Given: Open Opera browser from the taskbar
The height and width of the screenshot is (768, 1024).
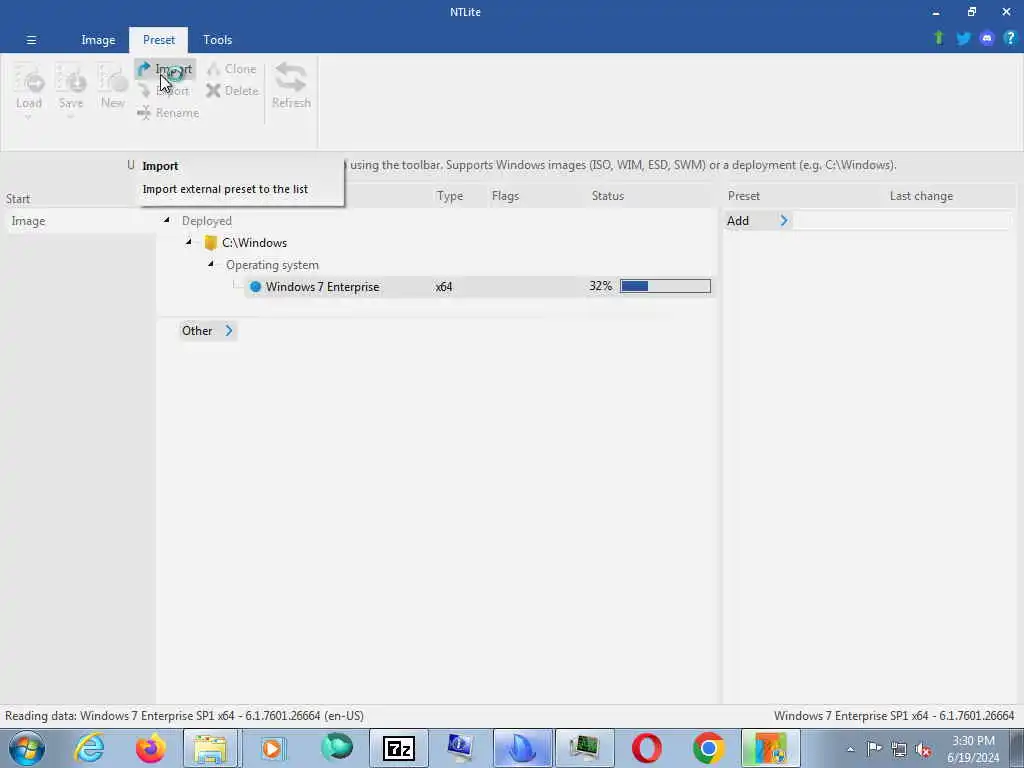Looking at the screenshot, I should [x=647, y=748].
